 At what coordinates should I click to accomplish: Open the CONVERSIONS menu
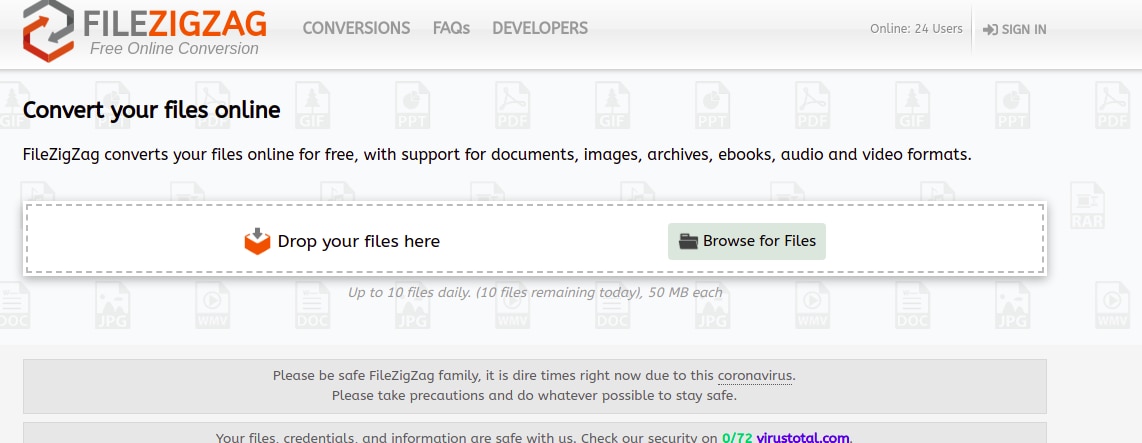(x=356, y=28)
